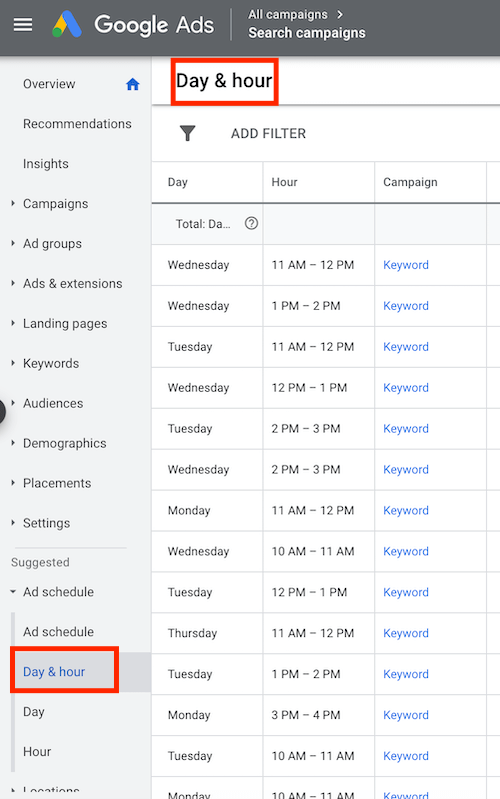The image size is (500, 799).
Task: Open Keyword link for Monday 3 PM – 4 PM
Action: [406, 715]
